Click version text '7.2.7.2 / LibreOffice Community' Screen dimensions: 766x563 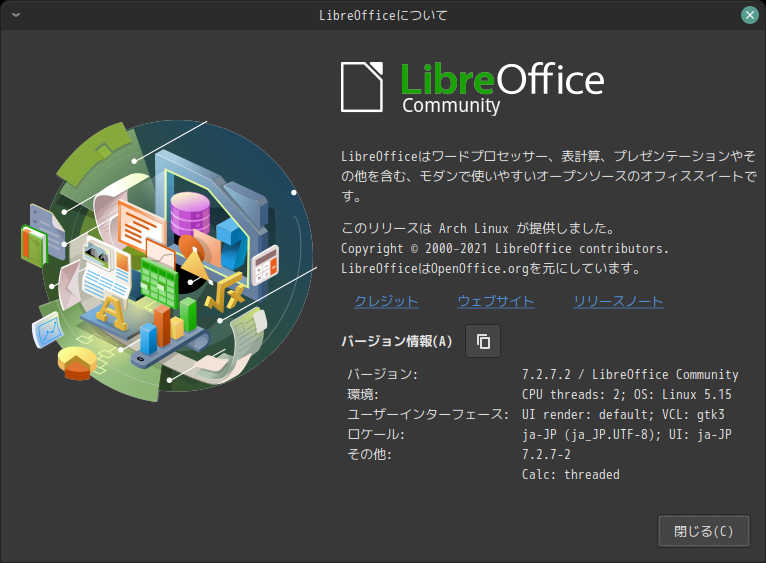pos(630,375)
